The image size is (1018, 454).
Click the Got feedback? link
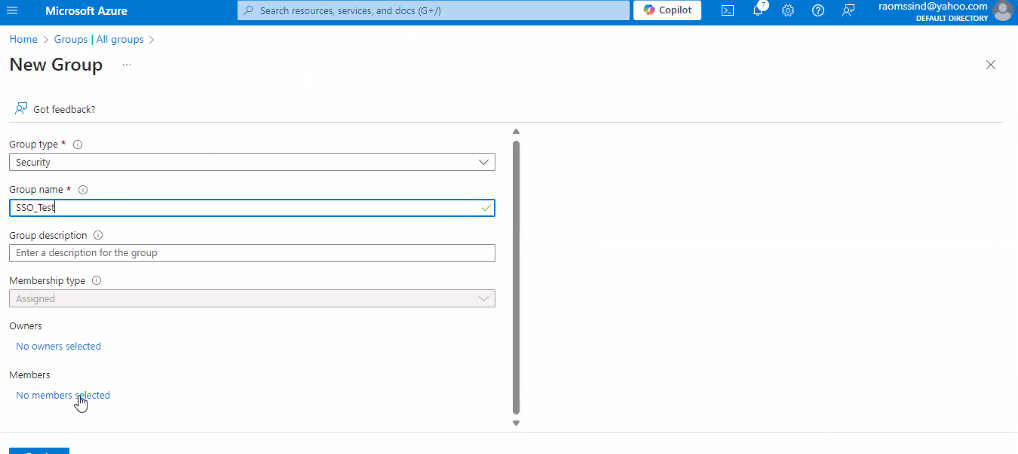coord(64,109)
